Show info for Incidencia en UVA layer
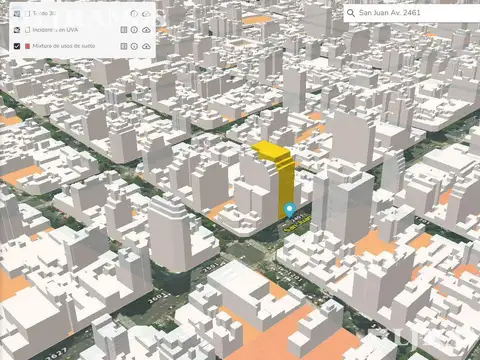The image size is (480, 360). coord(134,30)
